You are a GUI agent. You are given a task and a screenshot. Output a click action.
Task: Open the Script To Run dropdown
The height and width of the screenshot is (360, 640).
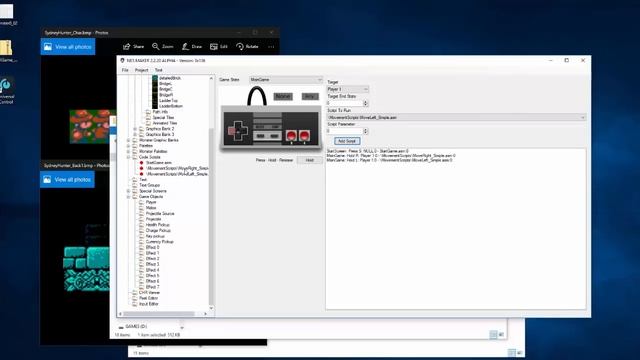pyautogui.click(x=456, y=117)
